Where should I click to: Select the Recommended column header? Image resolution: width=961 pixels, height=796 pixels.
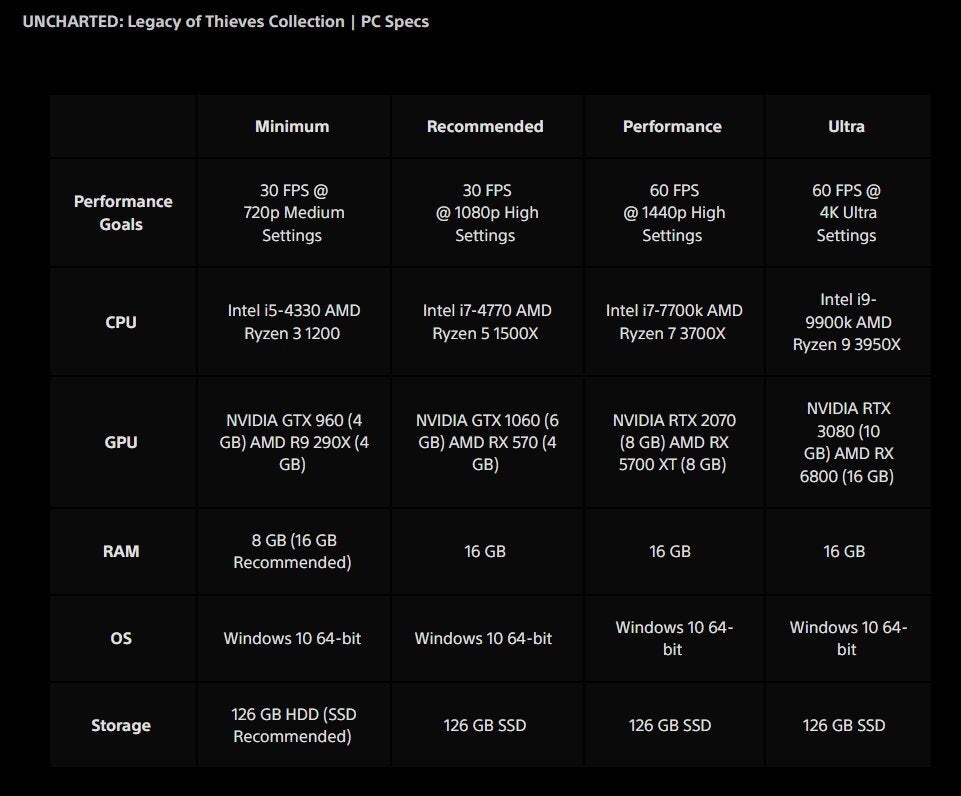[485, 127]
